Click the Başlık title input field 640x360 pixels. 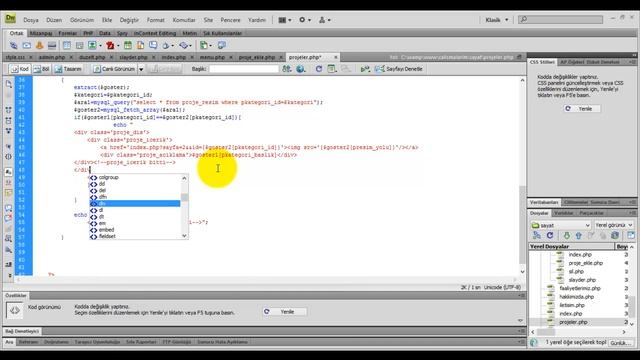pyautogui.click(x=244, y=69)
